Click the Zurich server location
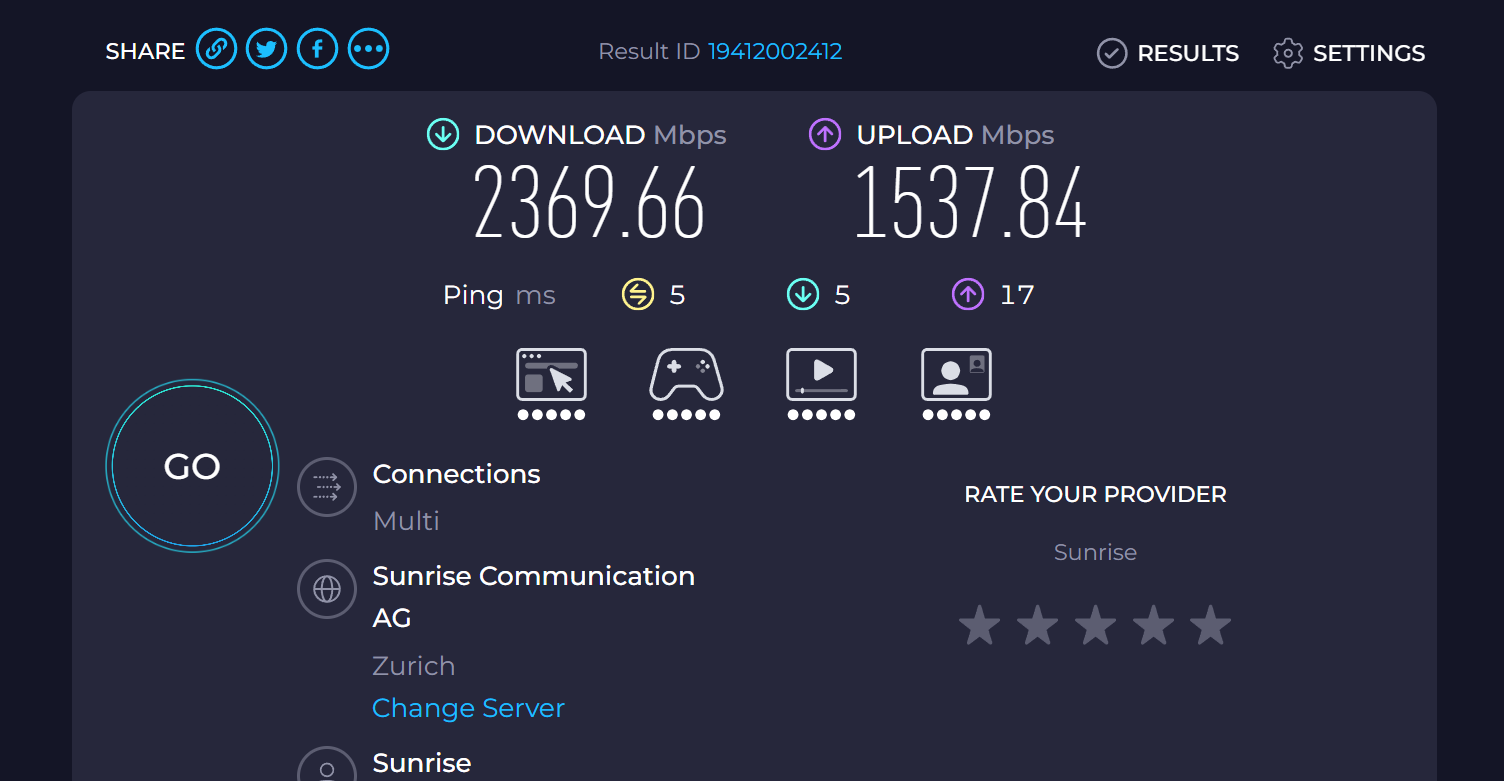This screenshot has height=781, width=1504. [414, 666]
